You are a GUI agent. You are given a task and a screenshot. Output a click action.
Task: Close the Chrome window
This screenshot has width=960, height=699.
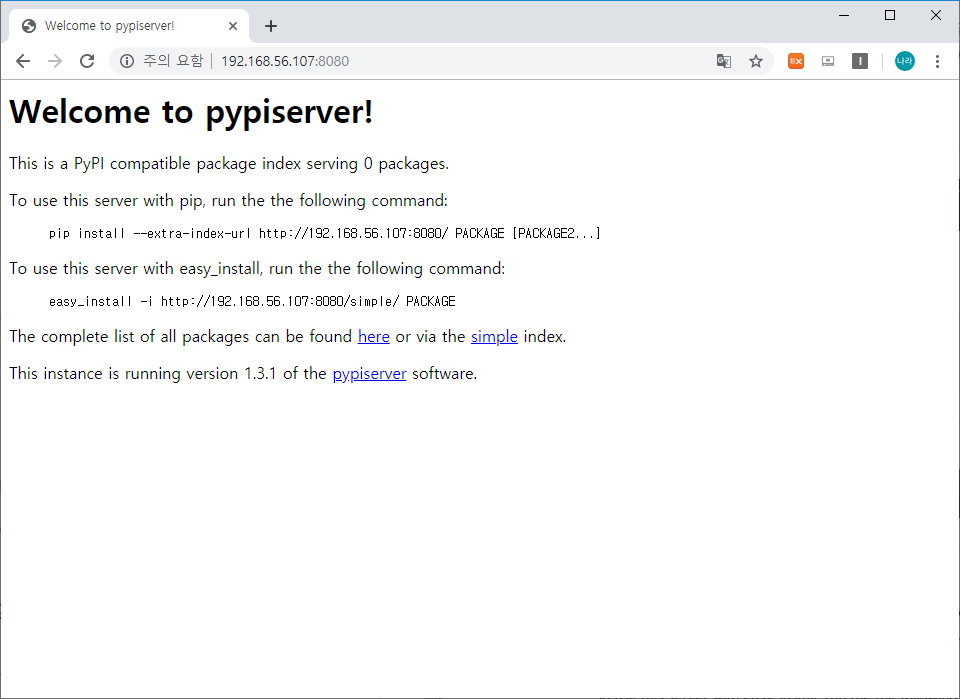936,15
